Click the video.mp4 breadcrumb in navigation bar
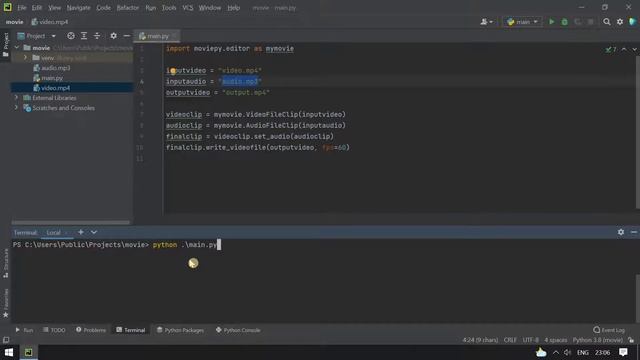Image resolution: width=640 pixels, height=360 pixels. click(x=50, y=22)
